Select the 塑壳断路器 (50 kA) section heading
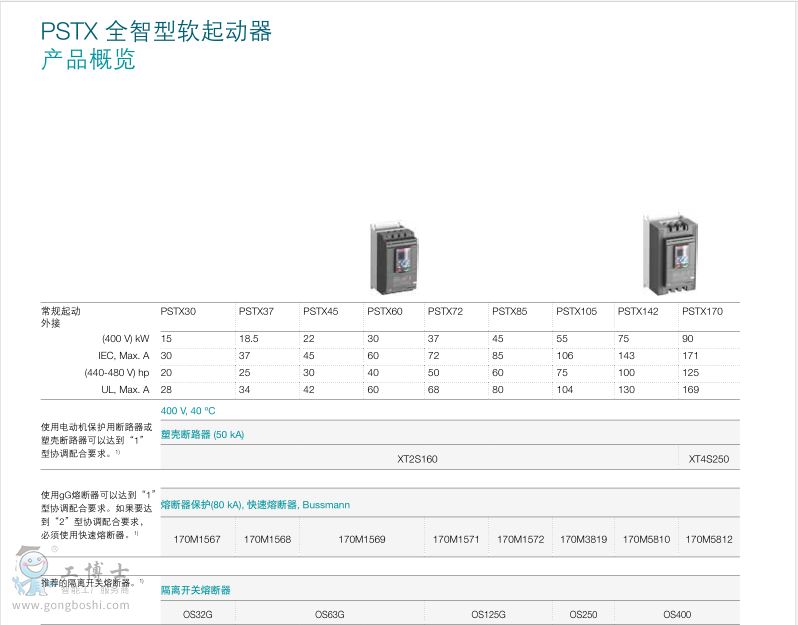798x625 pixels. [x=203, y=434]
